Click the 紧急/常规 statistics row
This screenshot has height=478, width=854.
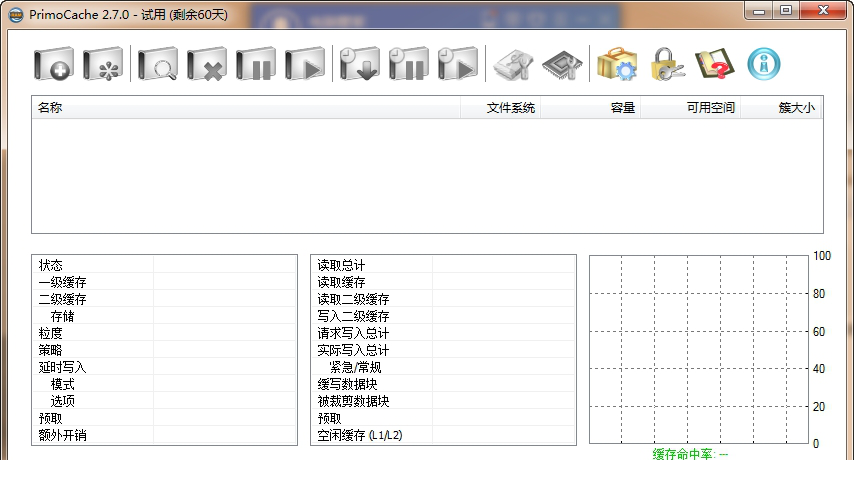[443, 367]
